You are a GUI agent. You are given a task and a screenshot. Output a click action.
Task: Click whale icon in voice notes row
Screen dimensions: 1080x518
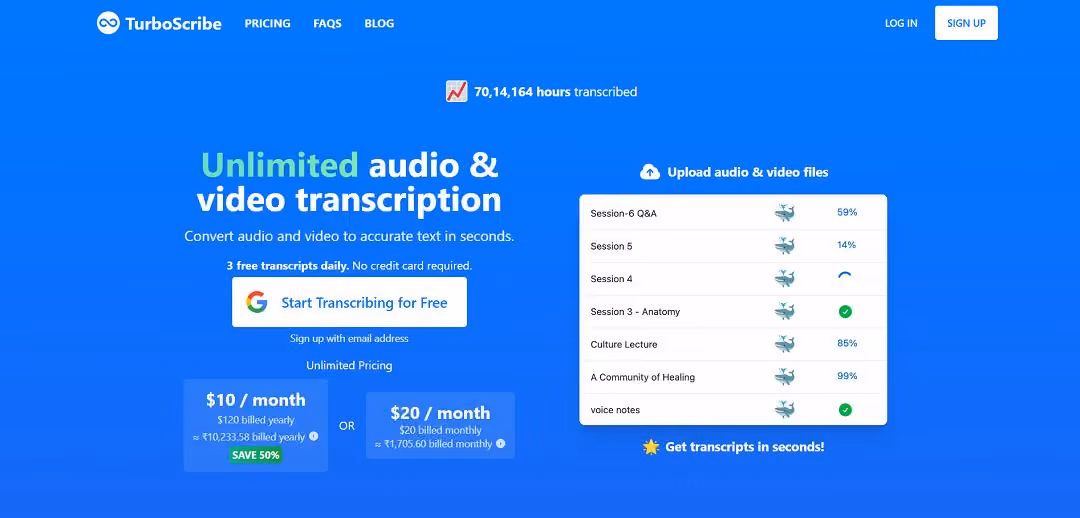click(784, 409)
